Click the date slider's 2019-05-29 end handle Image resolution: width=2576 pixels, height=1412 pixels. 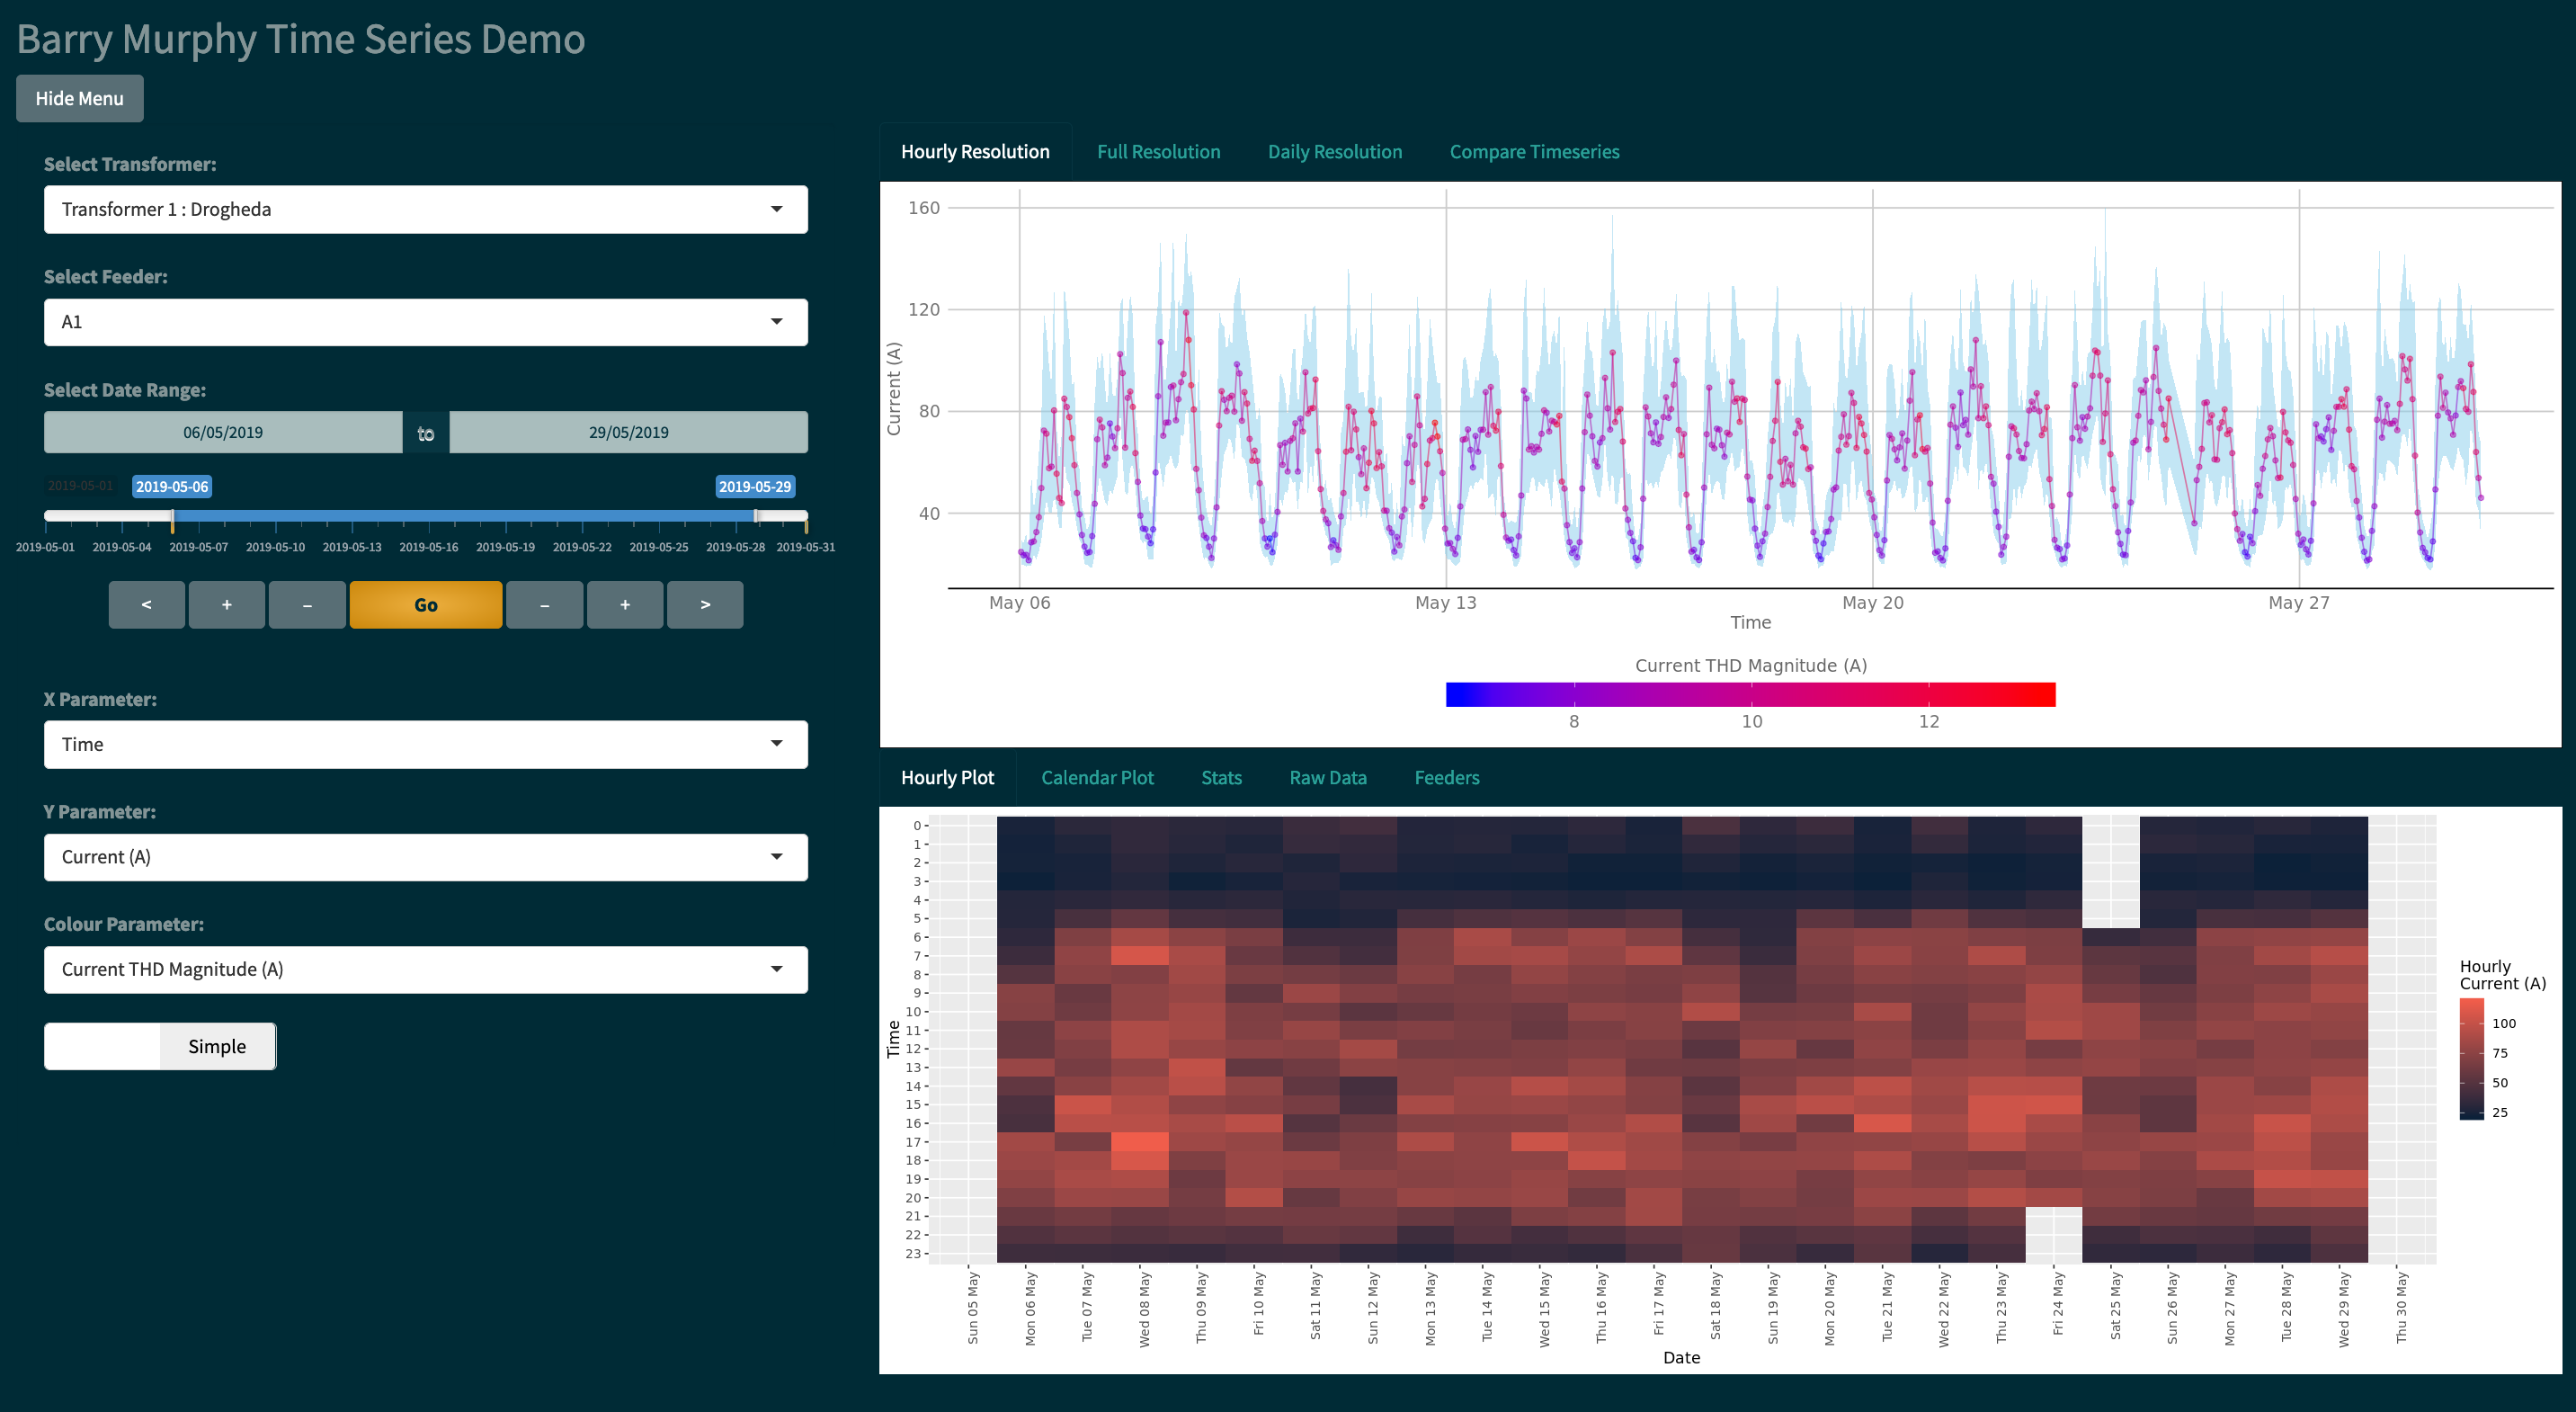756,516
